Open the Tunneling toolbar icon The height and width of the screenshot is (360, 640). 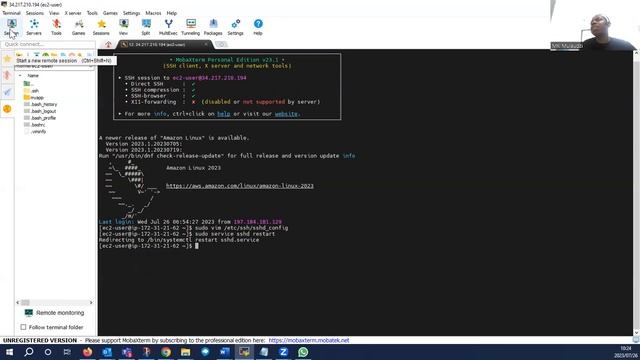pos(191,27)
